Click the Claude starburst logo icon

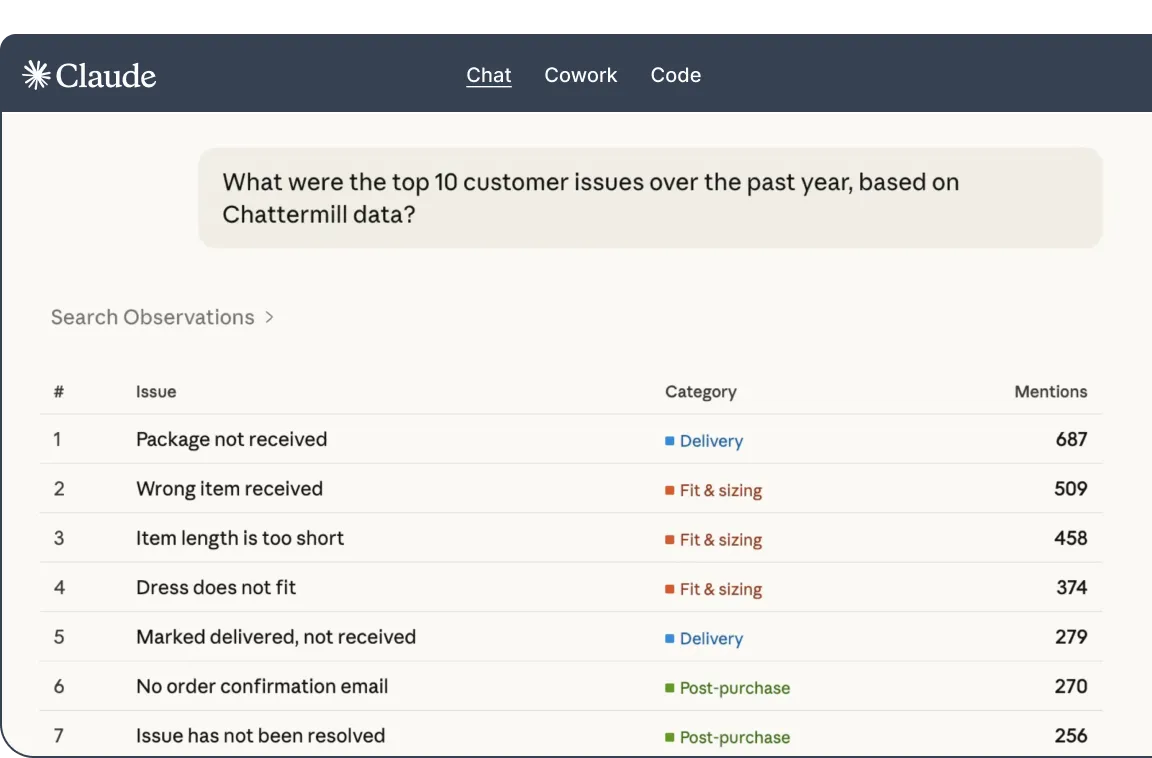tap(36, 75)
